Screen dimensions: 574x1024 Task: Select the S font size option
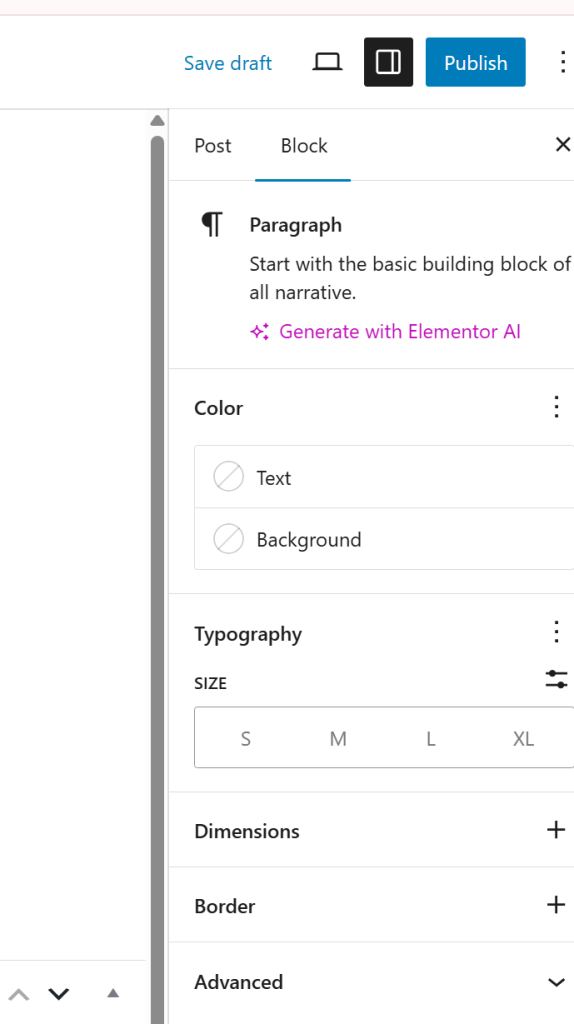click(x=246, y=739)
